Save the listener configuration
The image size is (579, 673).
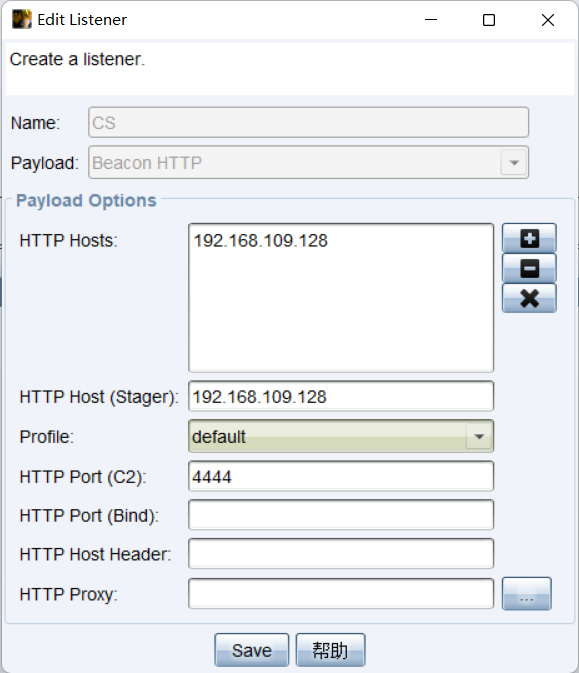coord(252,650)
